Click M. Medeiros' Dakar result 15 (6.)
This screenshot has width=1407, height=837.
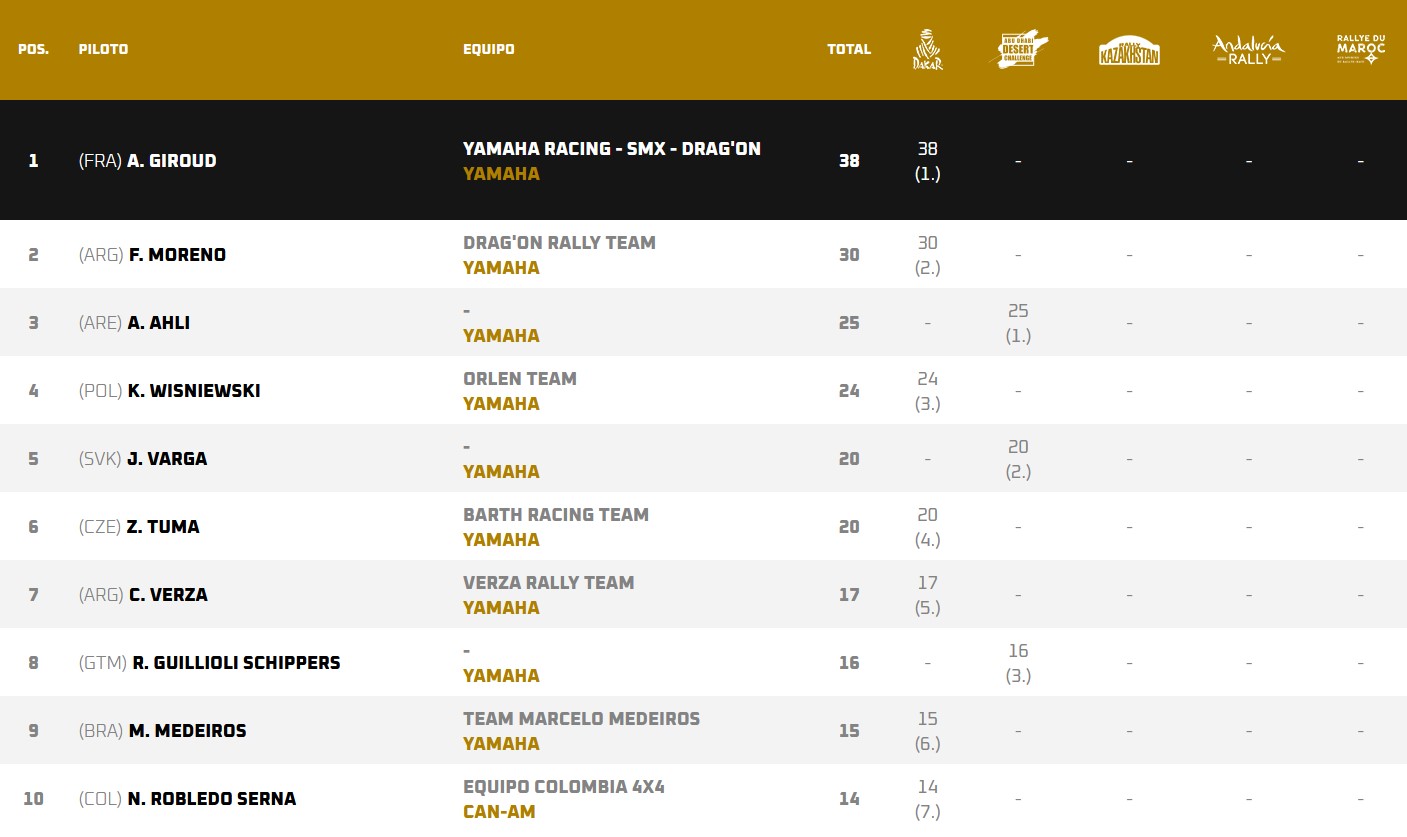click(x=928, y=731)
